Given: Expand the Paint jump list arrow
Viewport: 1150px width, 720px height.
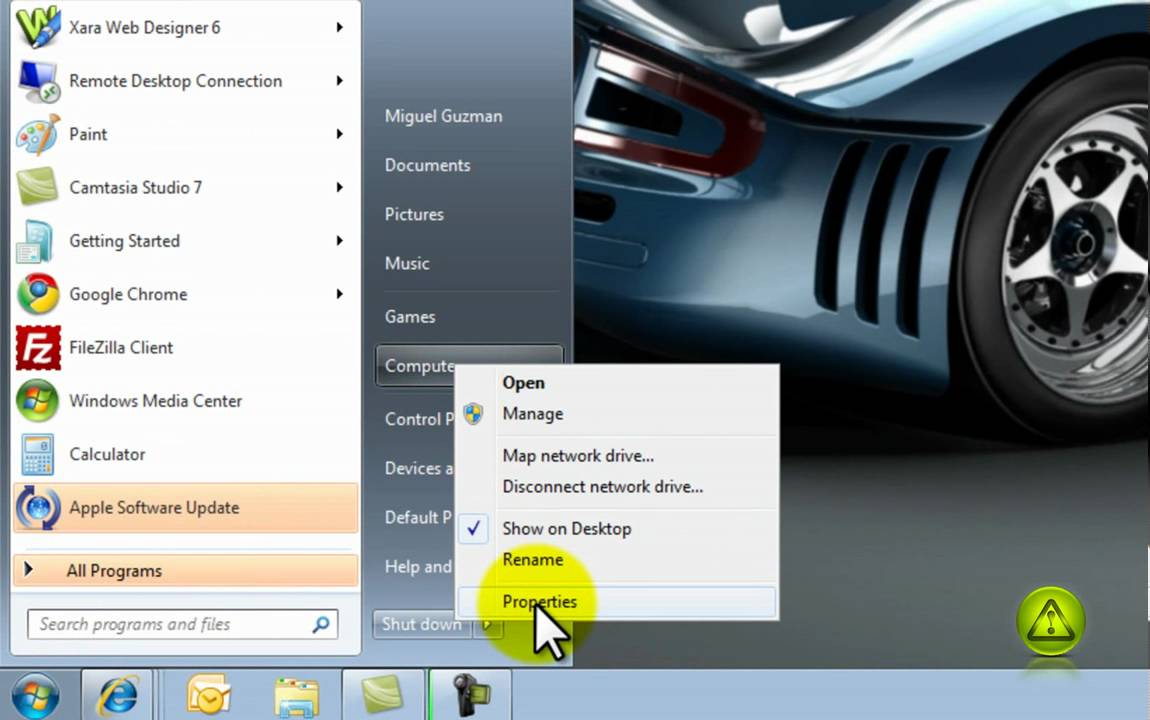Looking at the screenshot, I should point(340,134).
